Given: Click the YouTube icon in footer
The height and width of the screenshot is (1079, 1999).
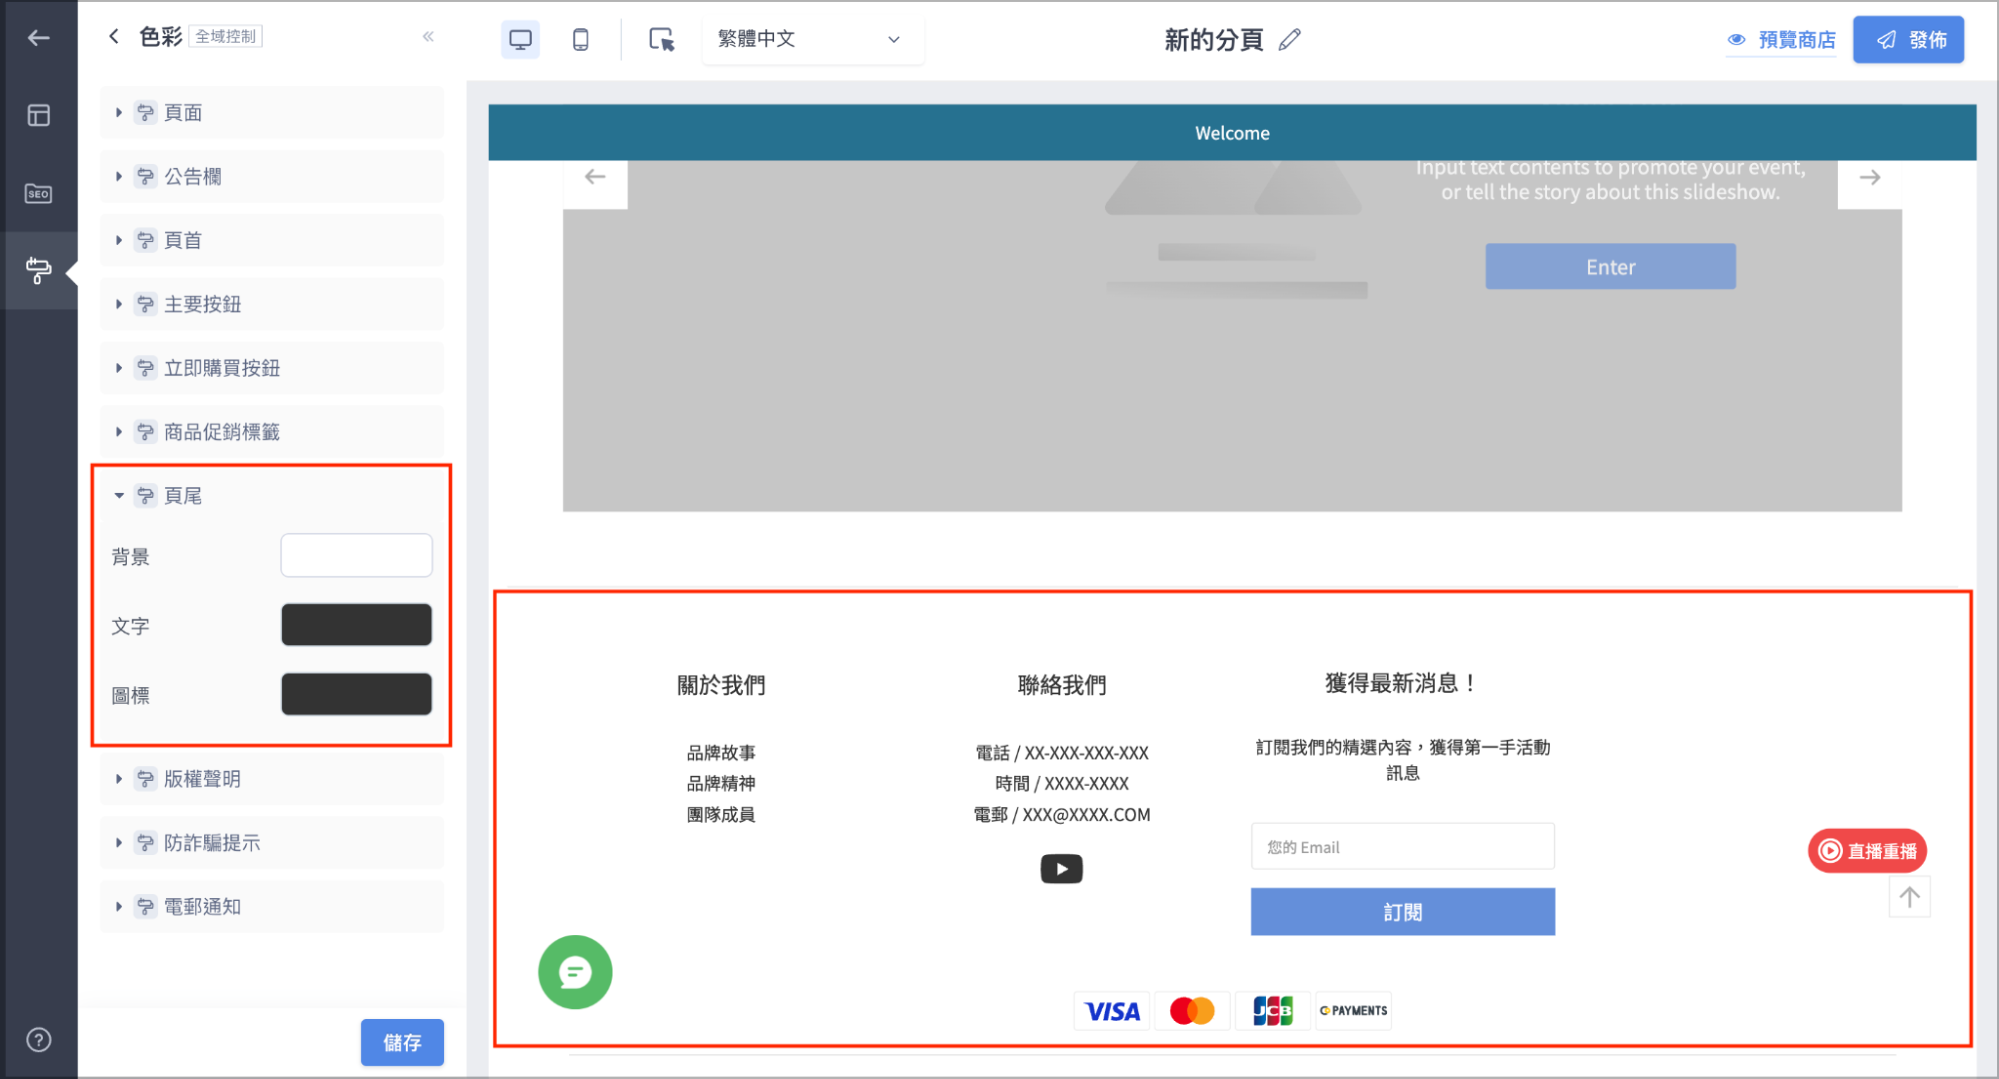Looking at the screenshot, I should point(1061,868).
